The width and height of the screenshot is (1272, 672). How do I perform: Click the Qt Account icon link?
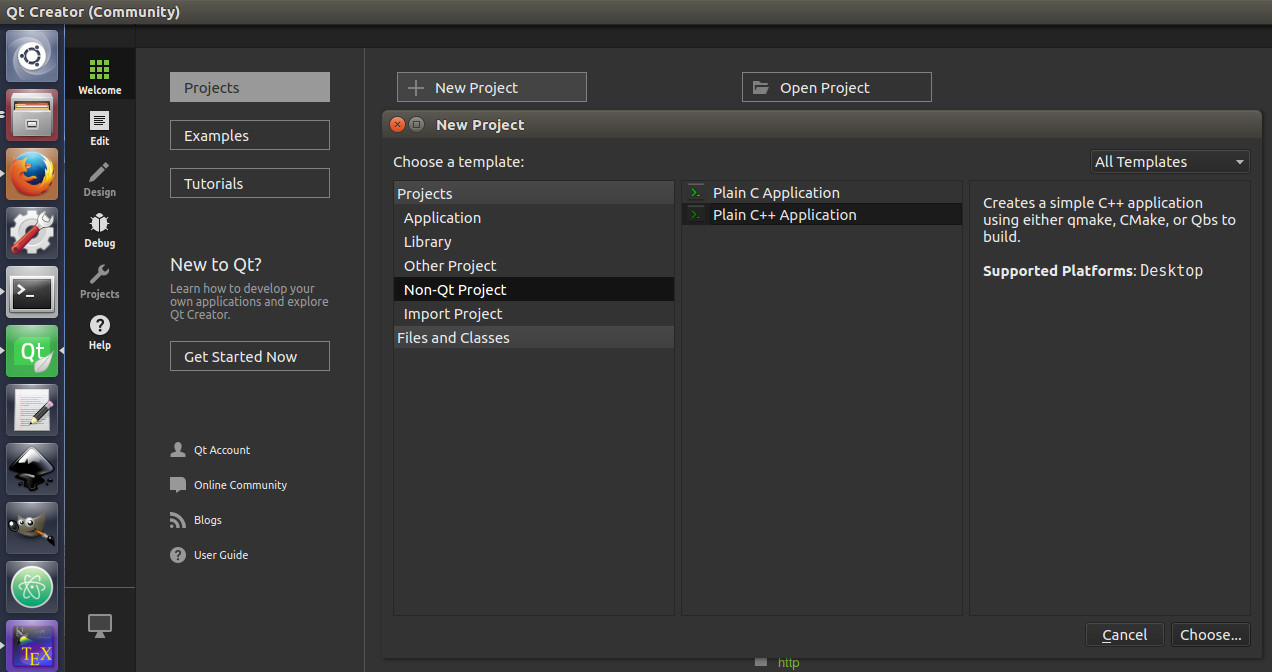coord(178,450)
